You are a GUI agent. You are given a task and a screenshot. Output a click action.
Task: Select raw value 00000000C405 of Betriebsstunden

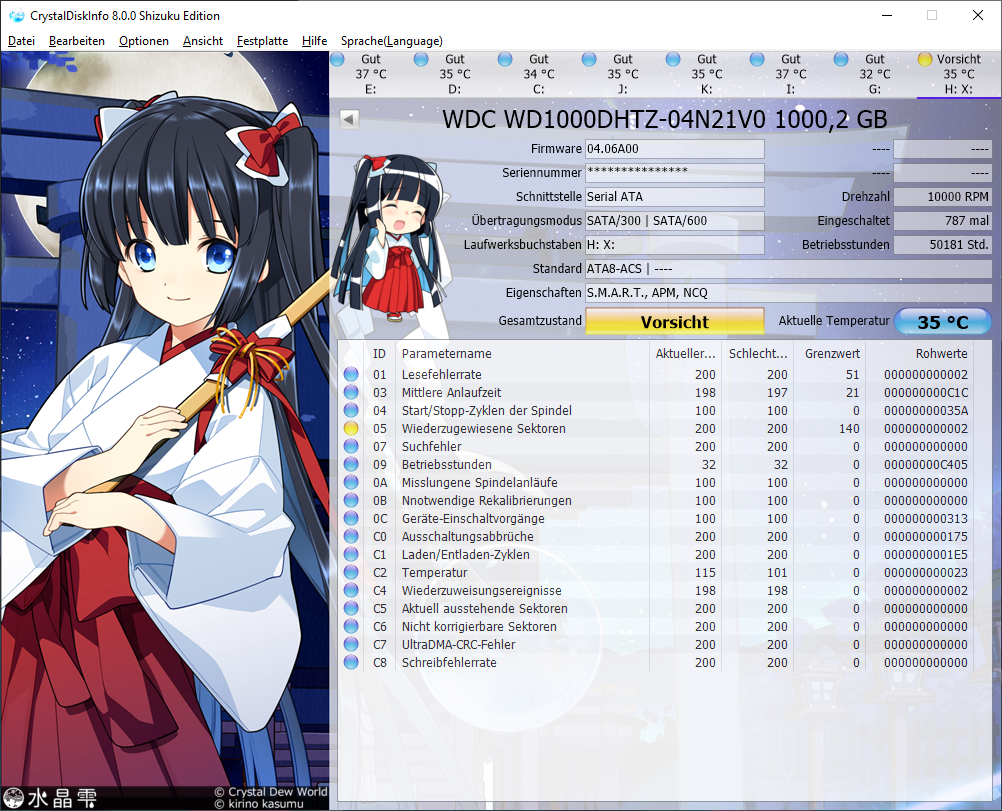pos(926,465)
